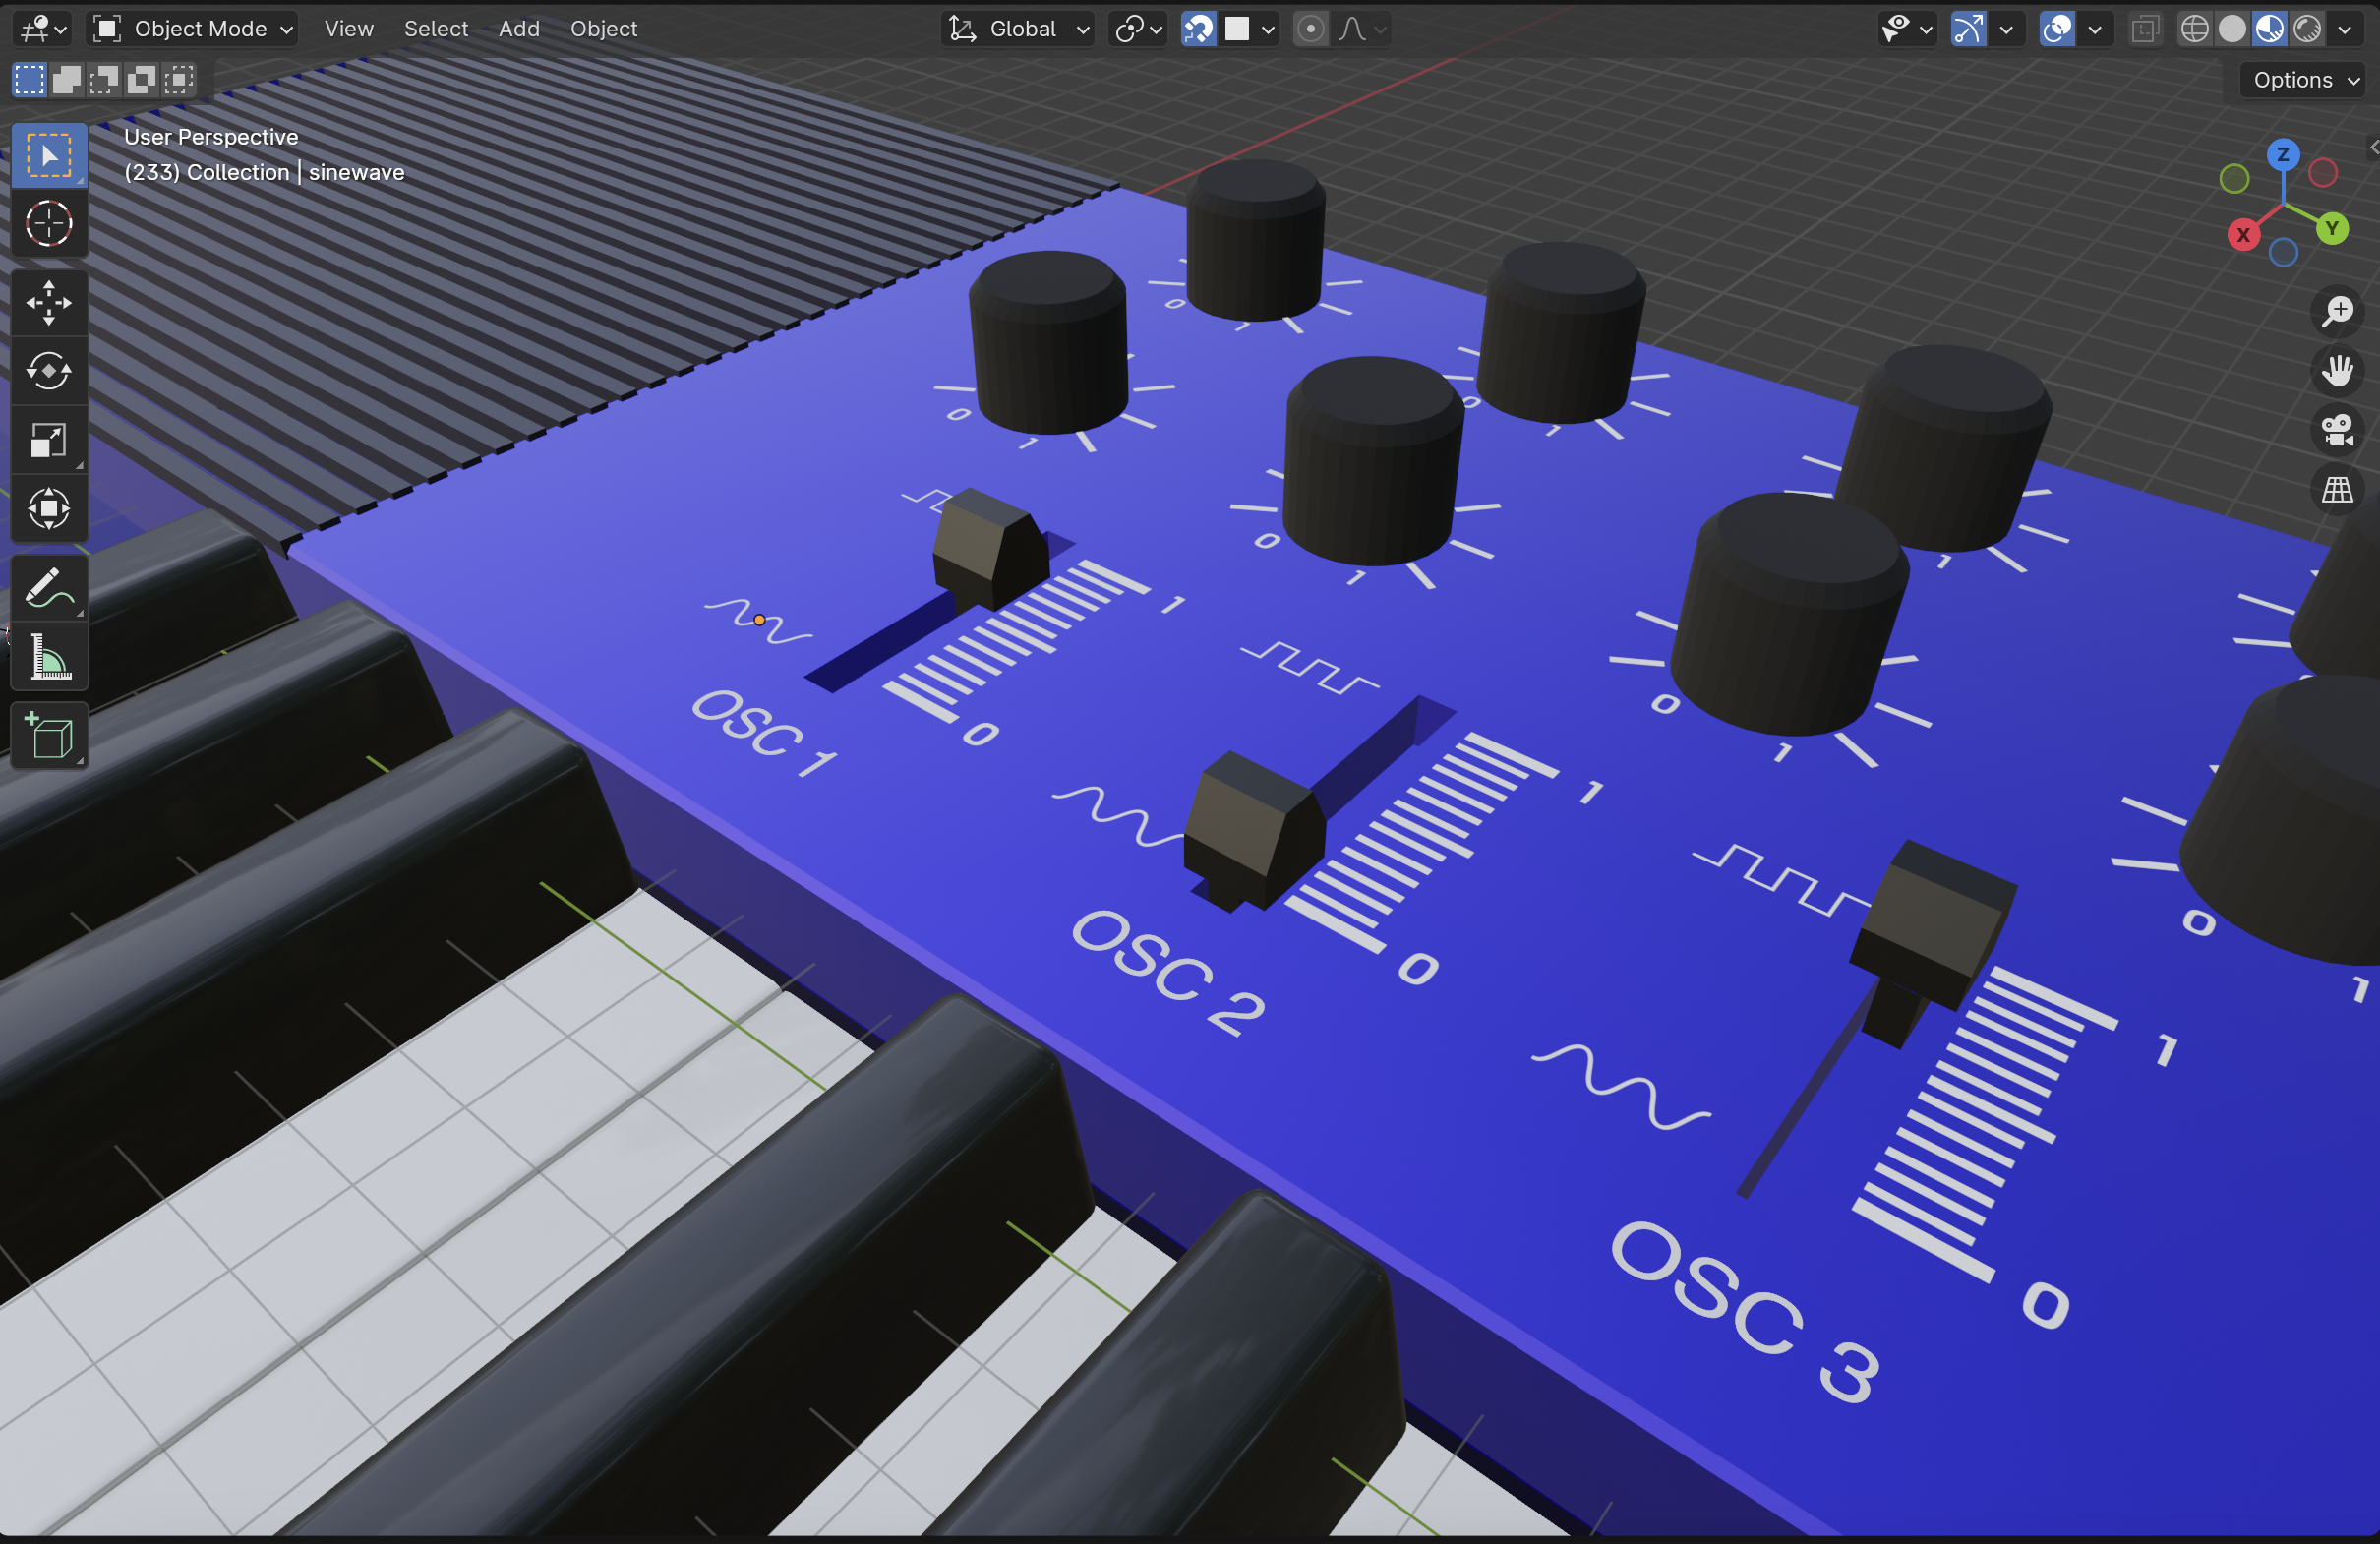Open Global transform orientation dropdown
The image size is (2380, 1544).
point(1018,29)
